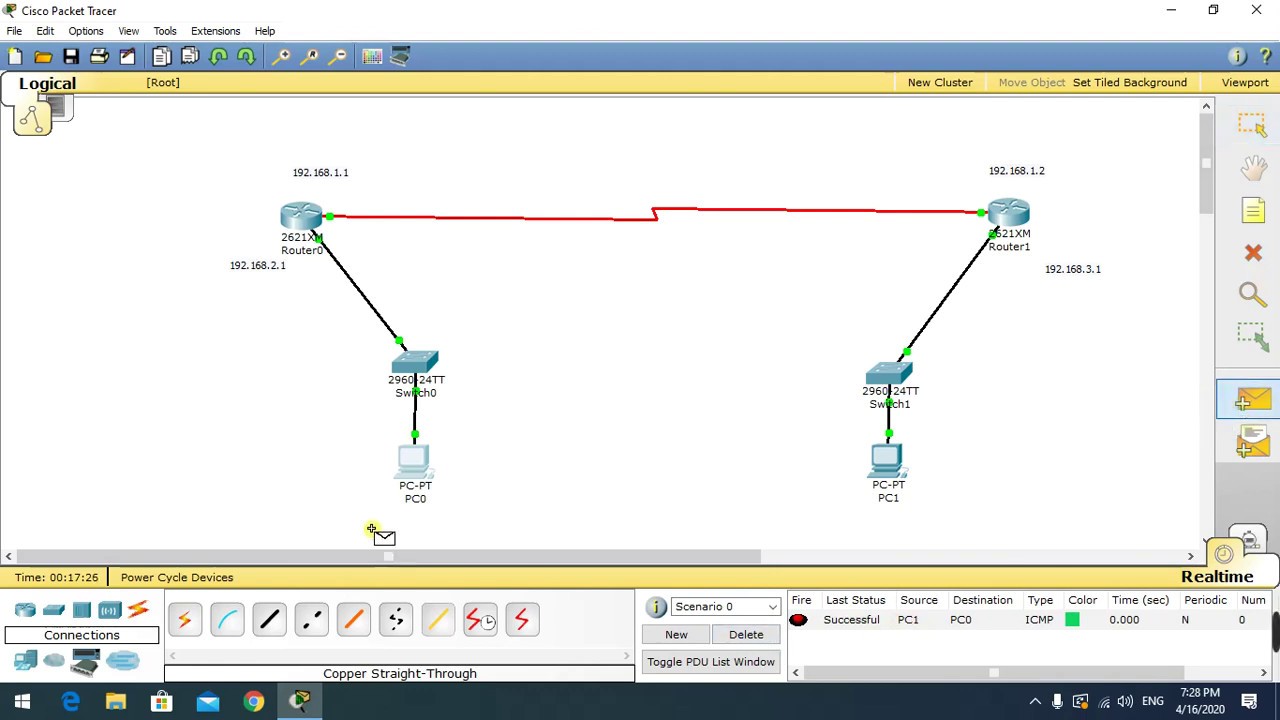Save the project via floppy disk icon
Screen dimensions: 1280x720
click(x=71, y=57)
